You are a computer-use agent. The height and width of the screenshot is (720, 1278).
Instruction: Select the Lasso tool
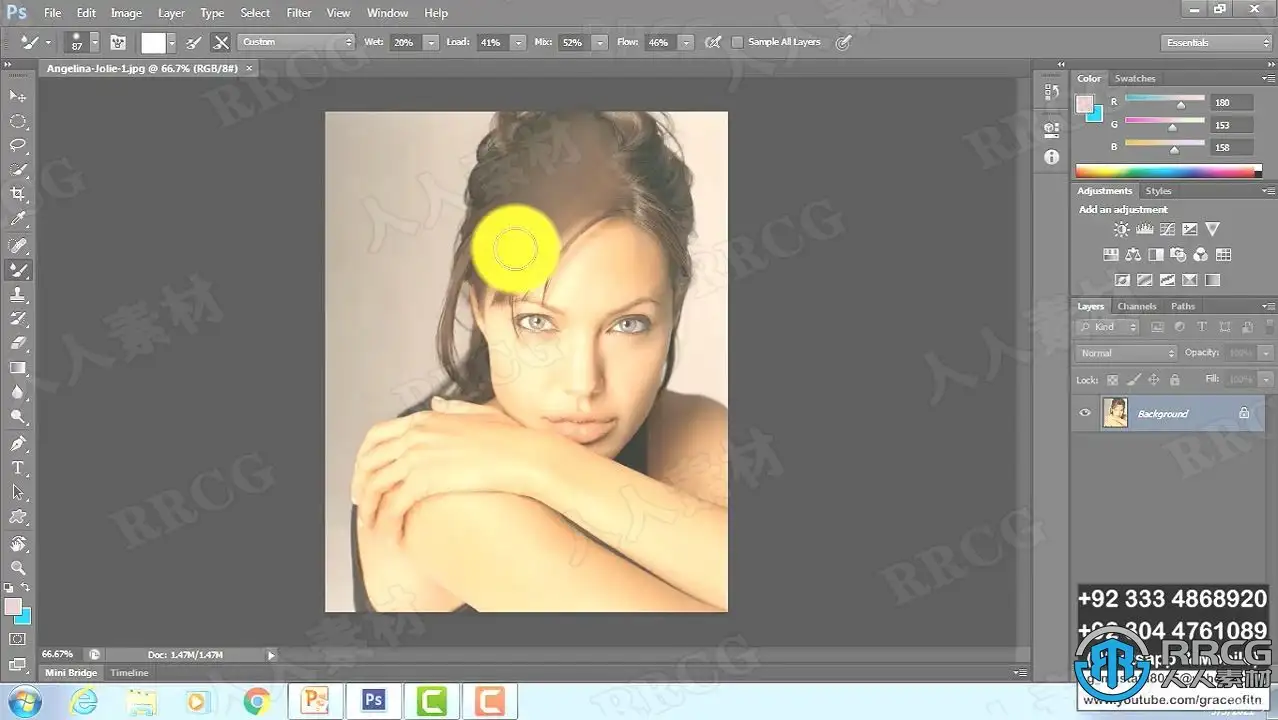click(18, 145)
